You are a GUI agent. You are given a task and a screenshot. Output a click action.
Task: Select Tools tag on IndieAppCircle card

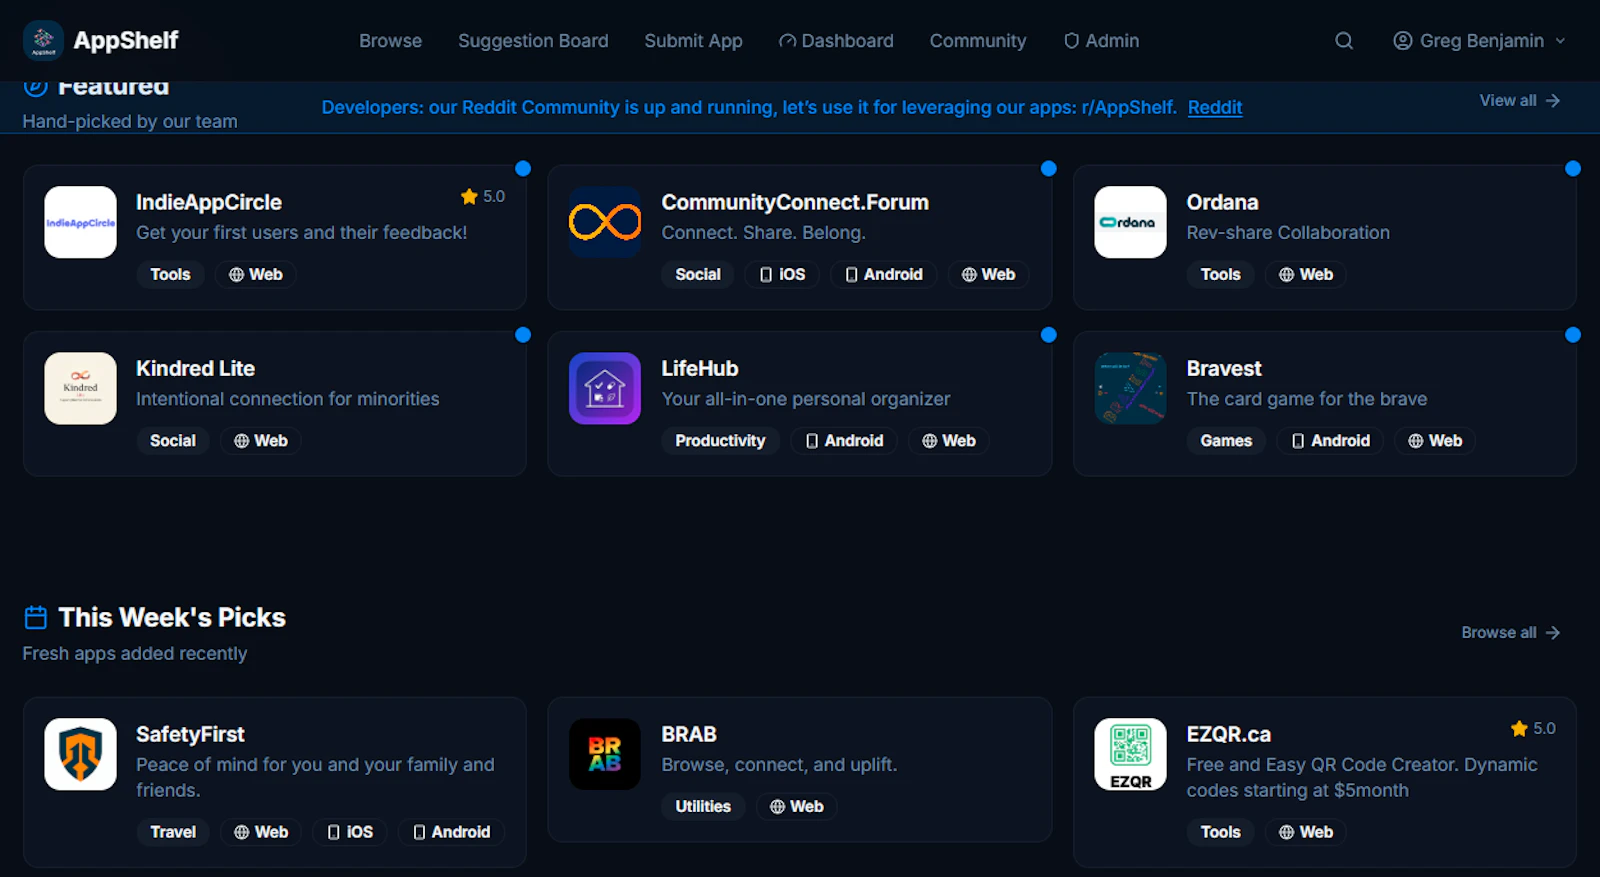170,274
